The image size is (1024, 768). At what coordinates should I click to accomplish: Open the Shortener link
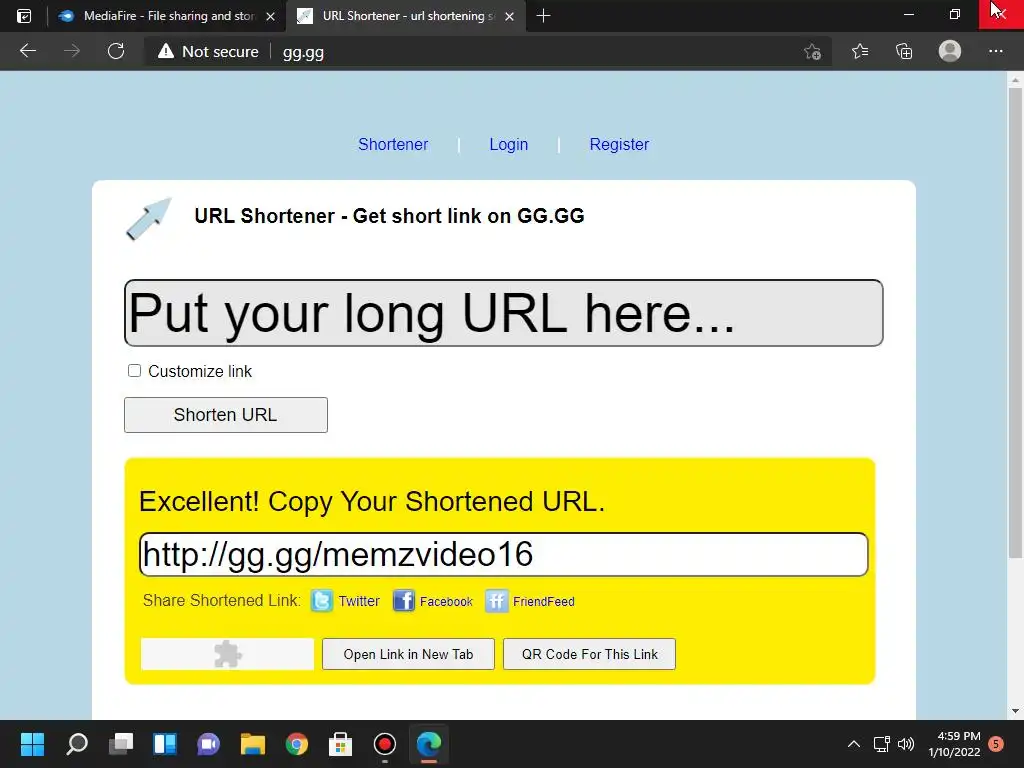393,144
